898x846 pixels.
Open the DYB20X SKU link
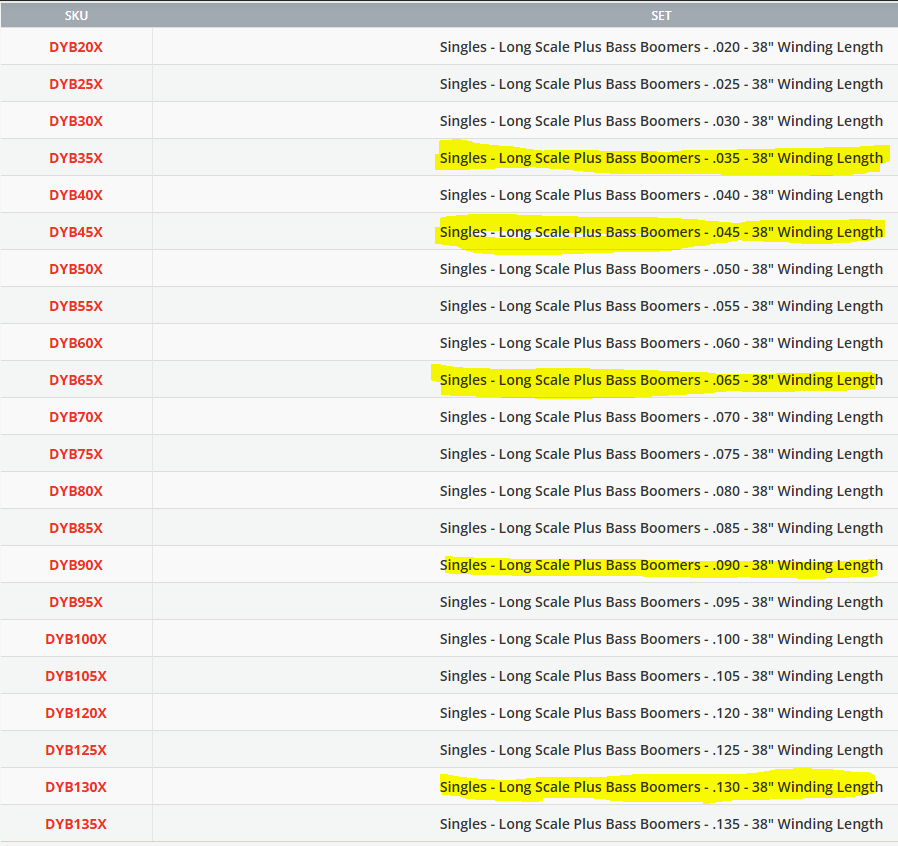[76, 47]
